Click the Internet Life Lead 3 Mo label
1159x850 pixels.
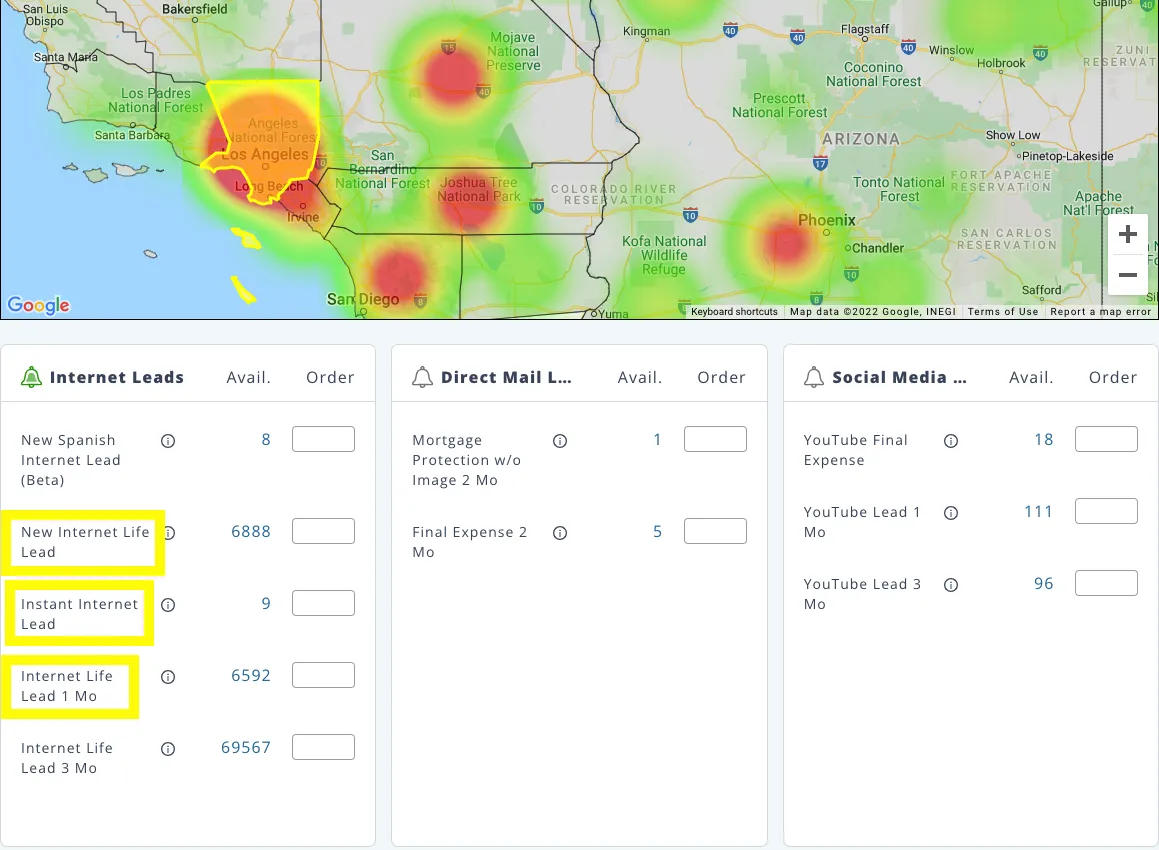click(67, 758)
